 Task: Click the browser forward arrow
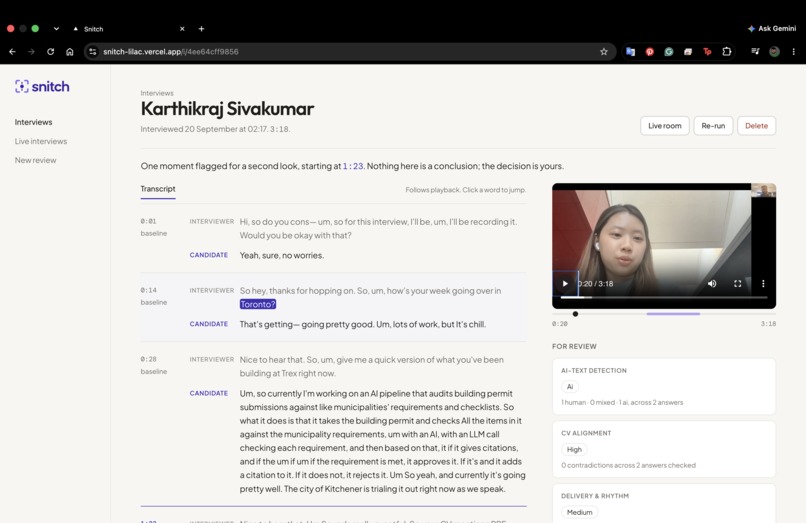click(31, 51)
